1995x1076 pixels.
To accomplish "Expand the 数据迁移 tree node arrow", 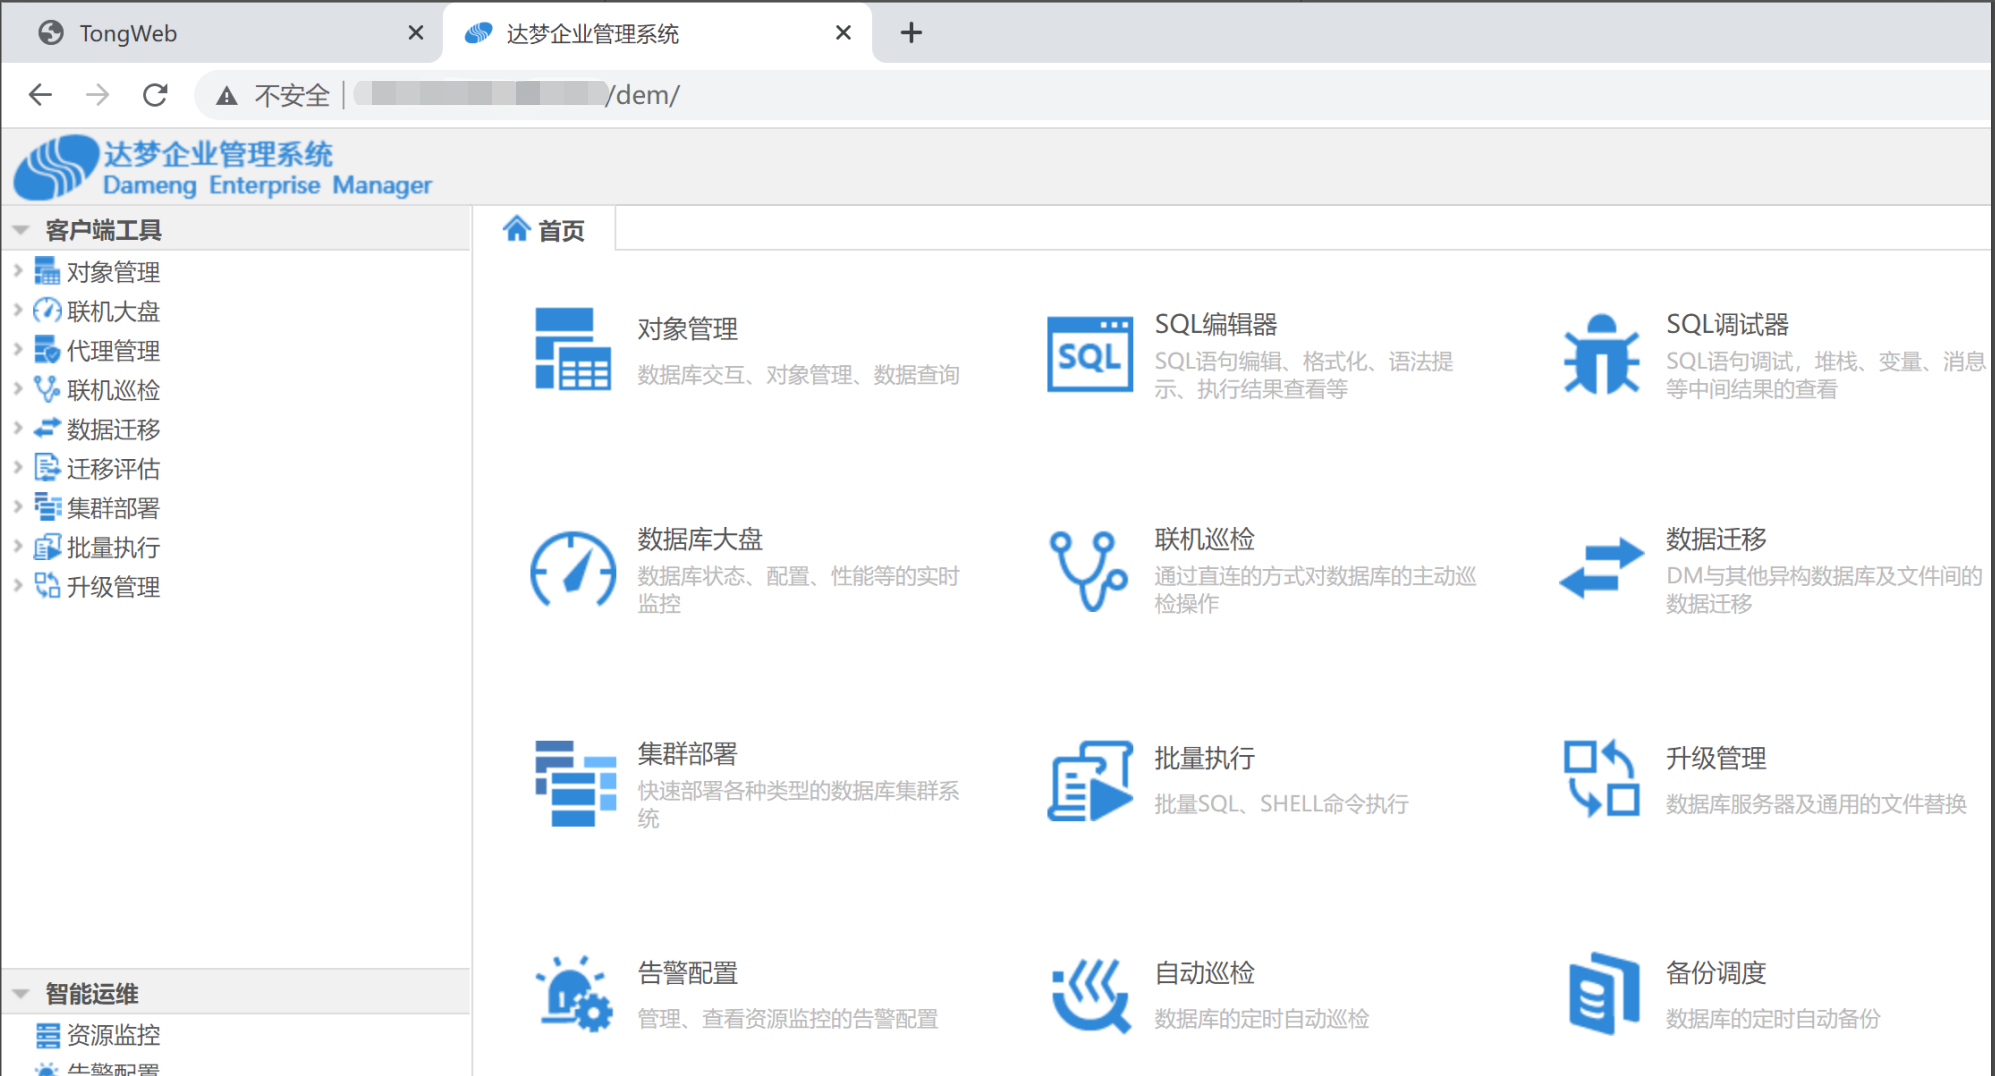I will click(17, 428).
